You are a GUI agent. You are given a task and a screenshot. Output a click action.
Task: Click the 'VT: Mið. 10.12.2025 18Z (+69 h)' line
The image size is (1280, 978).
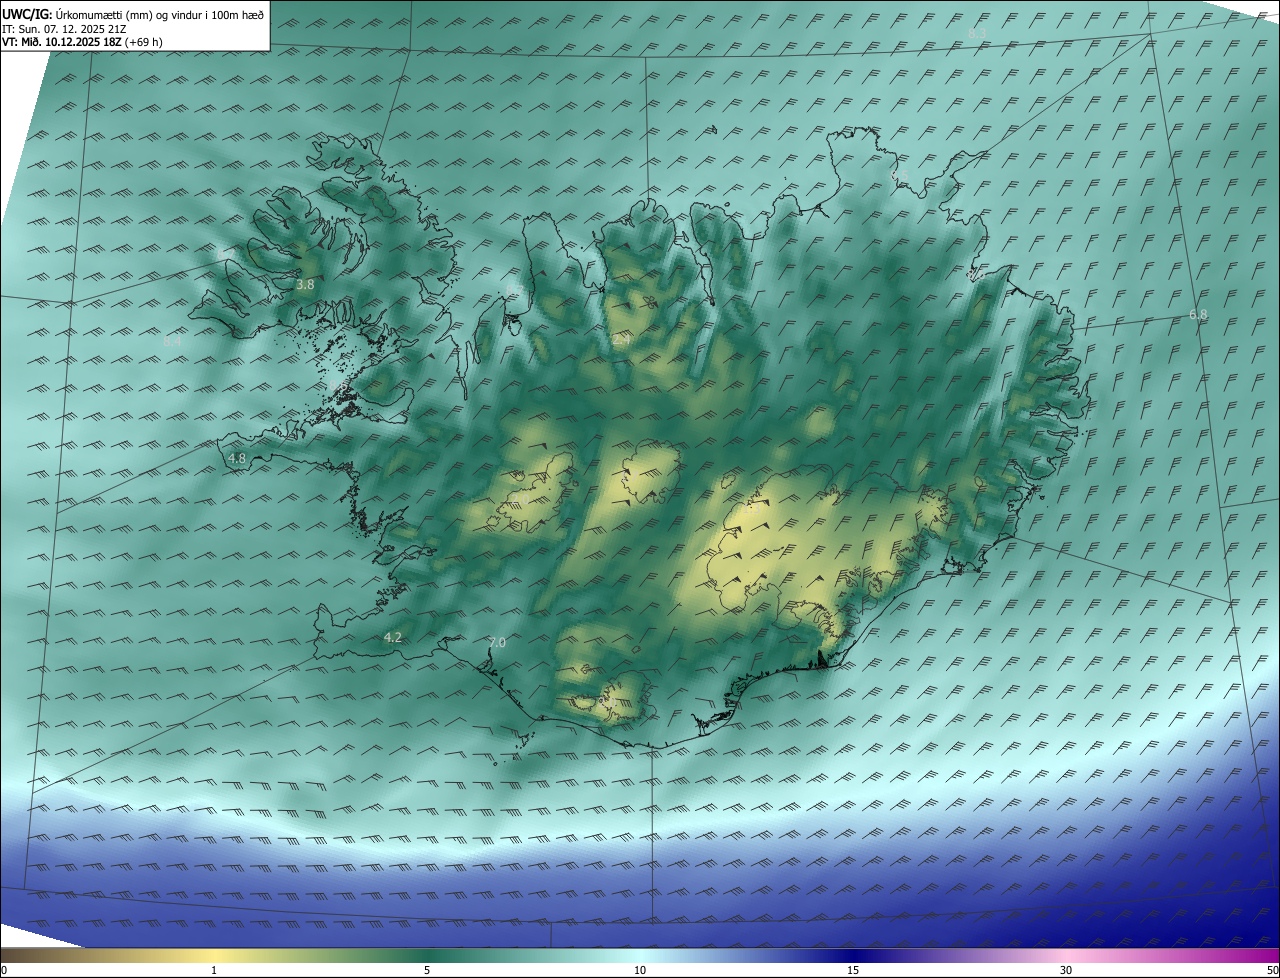82,42
